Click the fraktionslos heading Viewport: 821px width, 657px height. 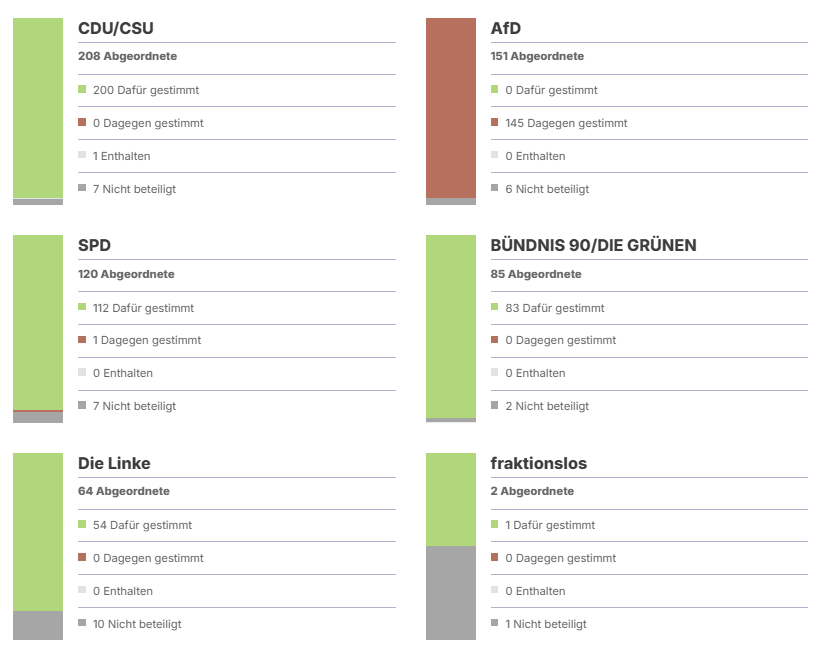pos(539,463)
